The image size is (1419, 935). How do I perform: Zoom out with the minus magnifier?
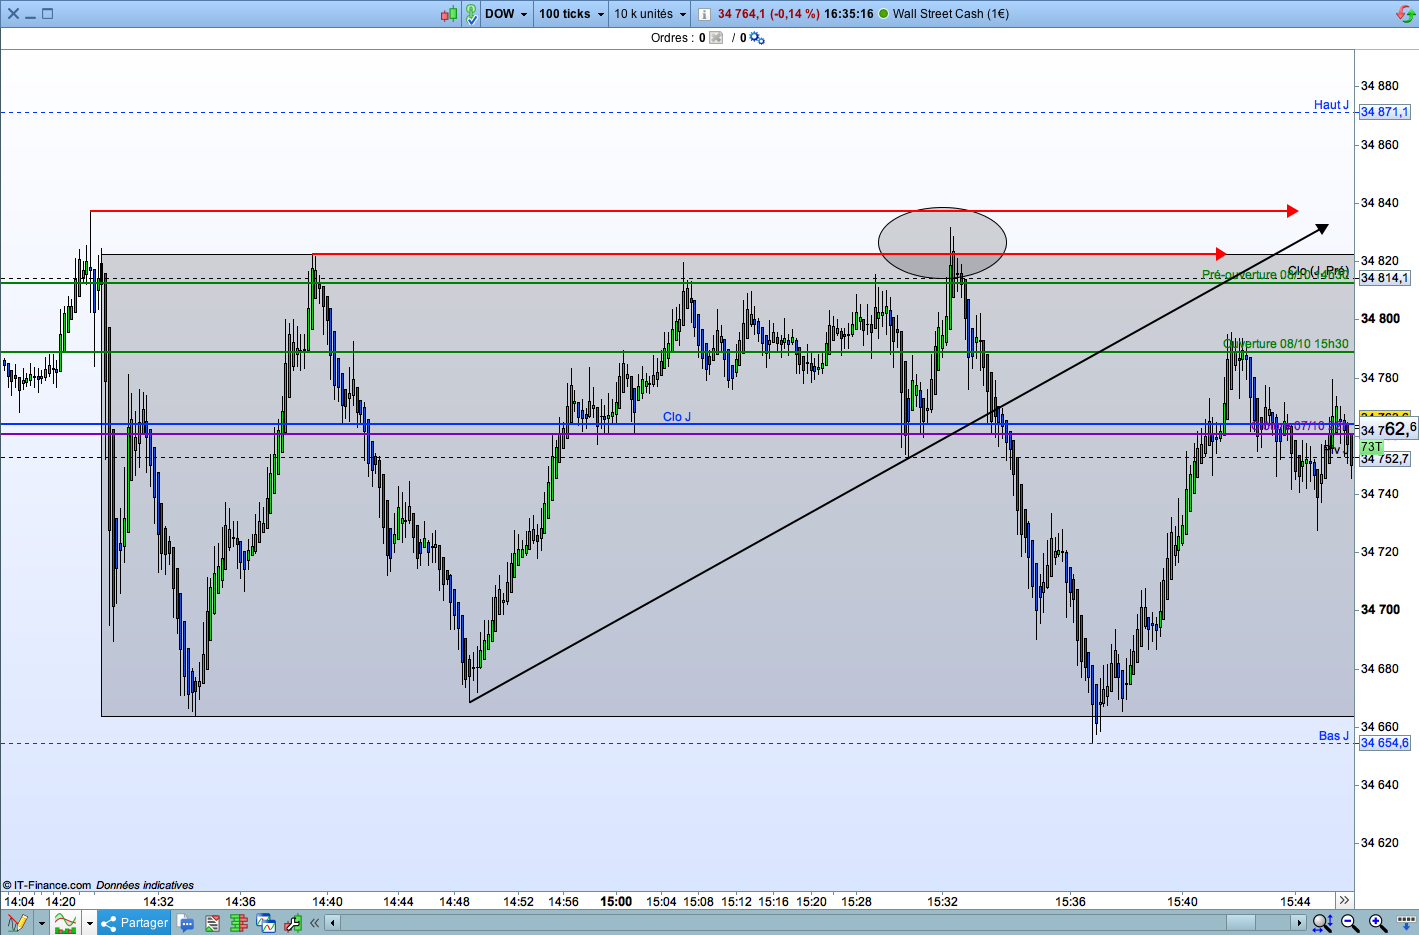(x=1350, y=923)
